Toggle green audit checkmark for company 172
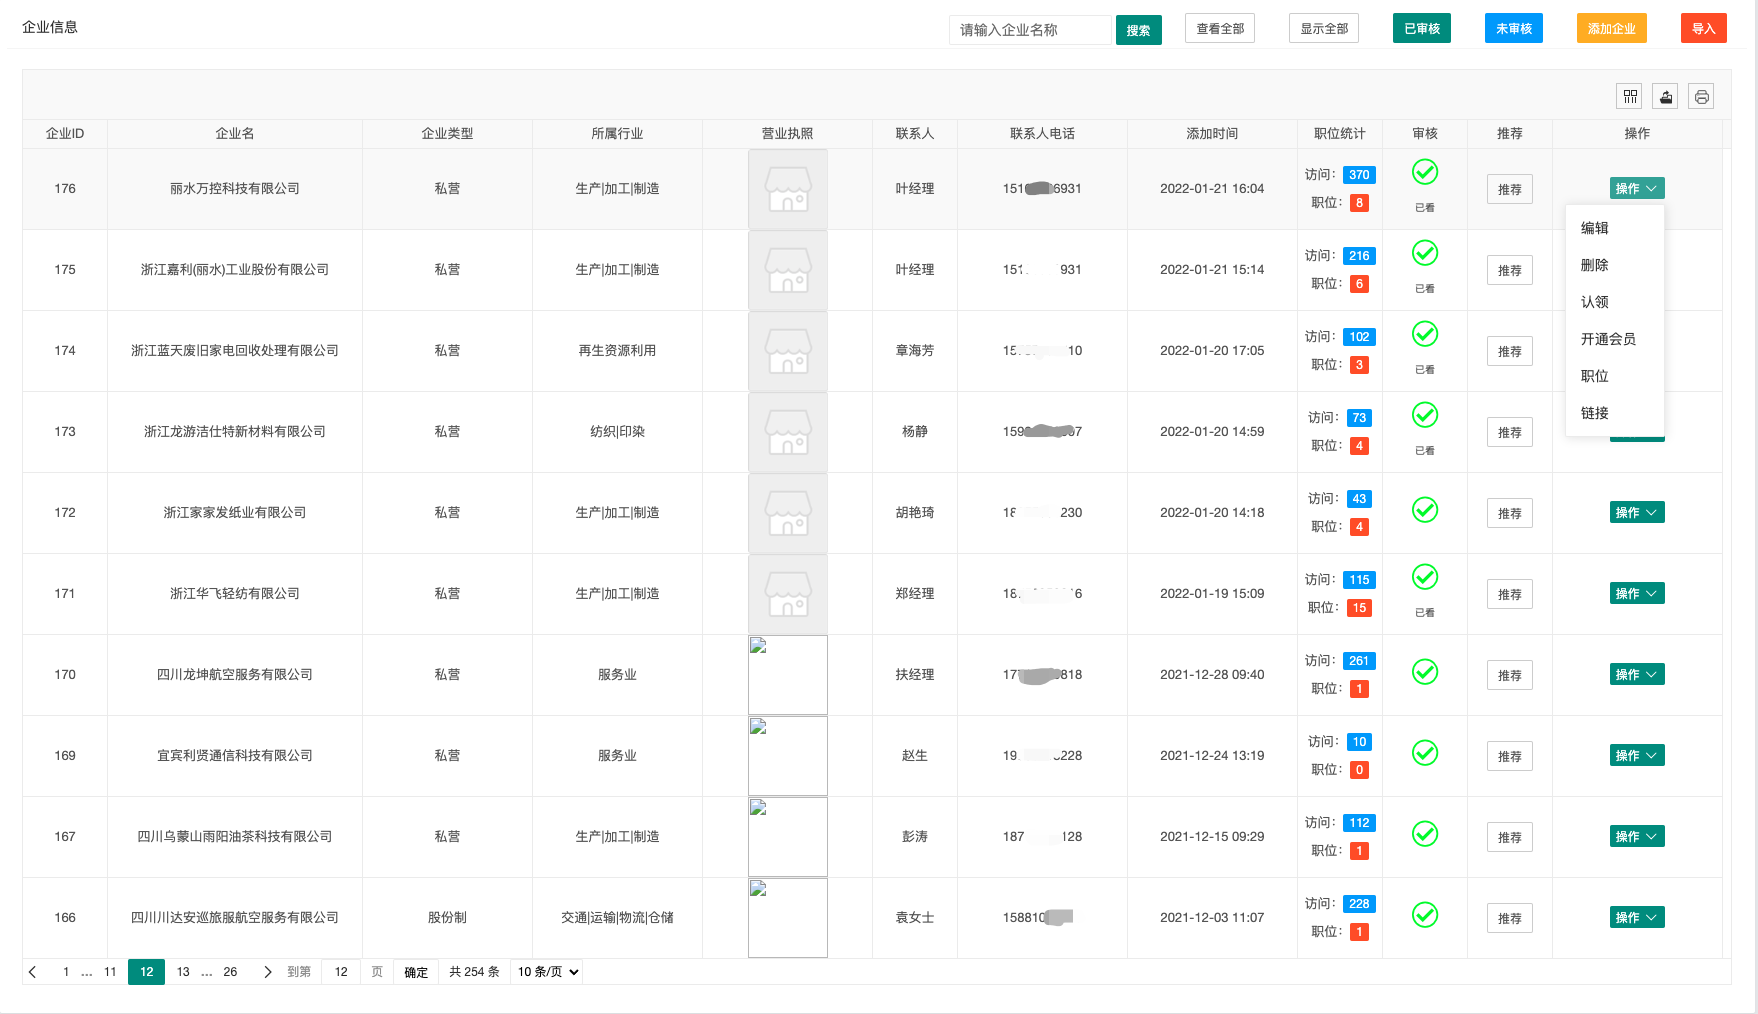Image resolution: width=1758 pixels, height=1014 pixels. coord(1425,510)
